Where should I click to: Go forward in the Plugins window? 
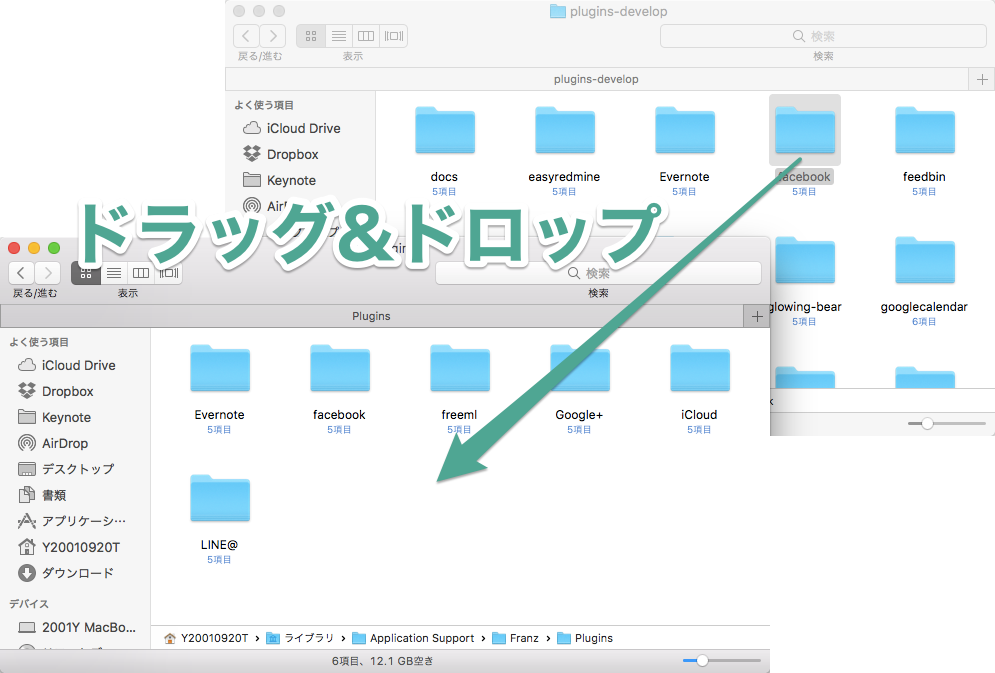coord(48,273)
